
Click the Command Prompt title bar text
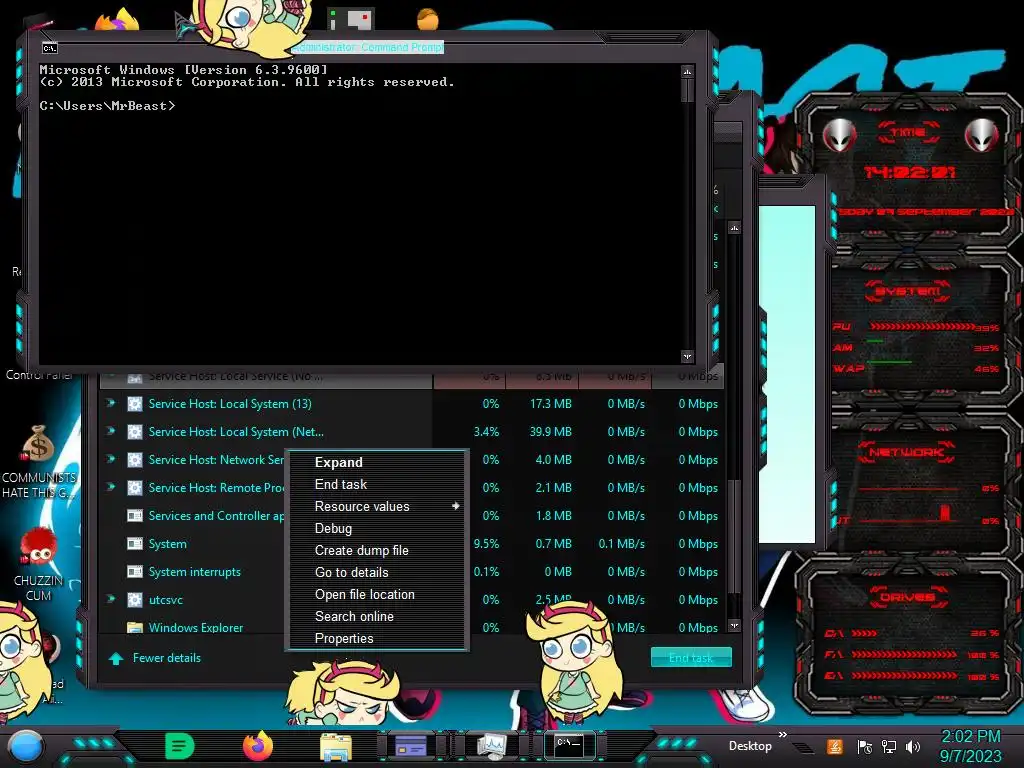[368, 48]
